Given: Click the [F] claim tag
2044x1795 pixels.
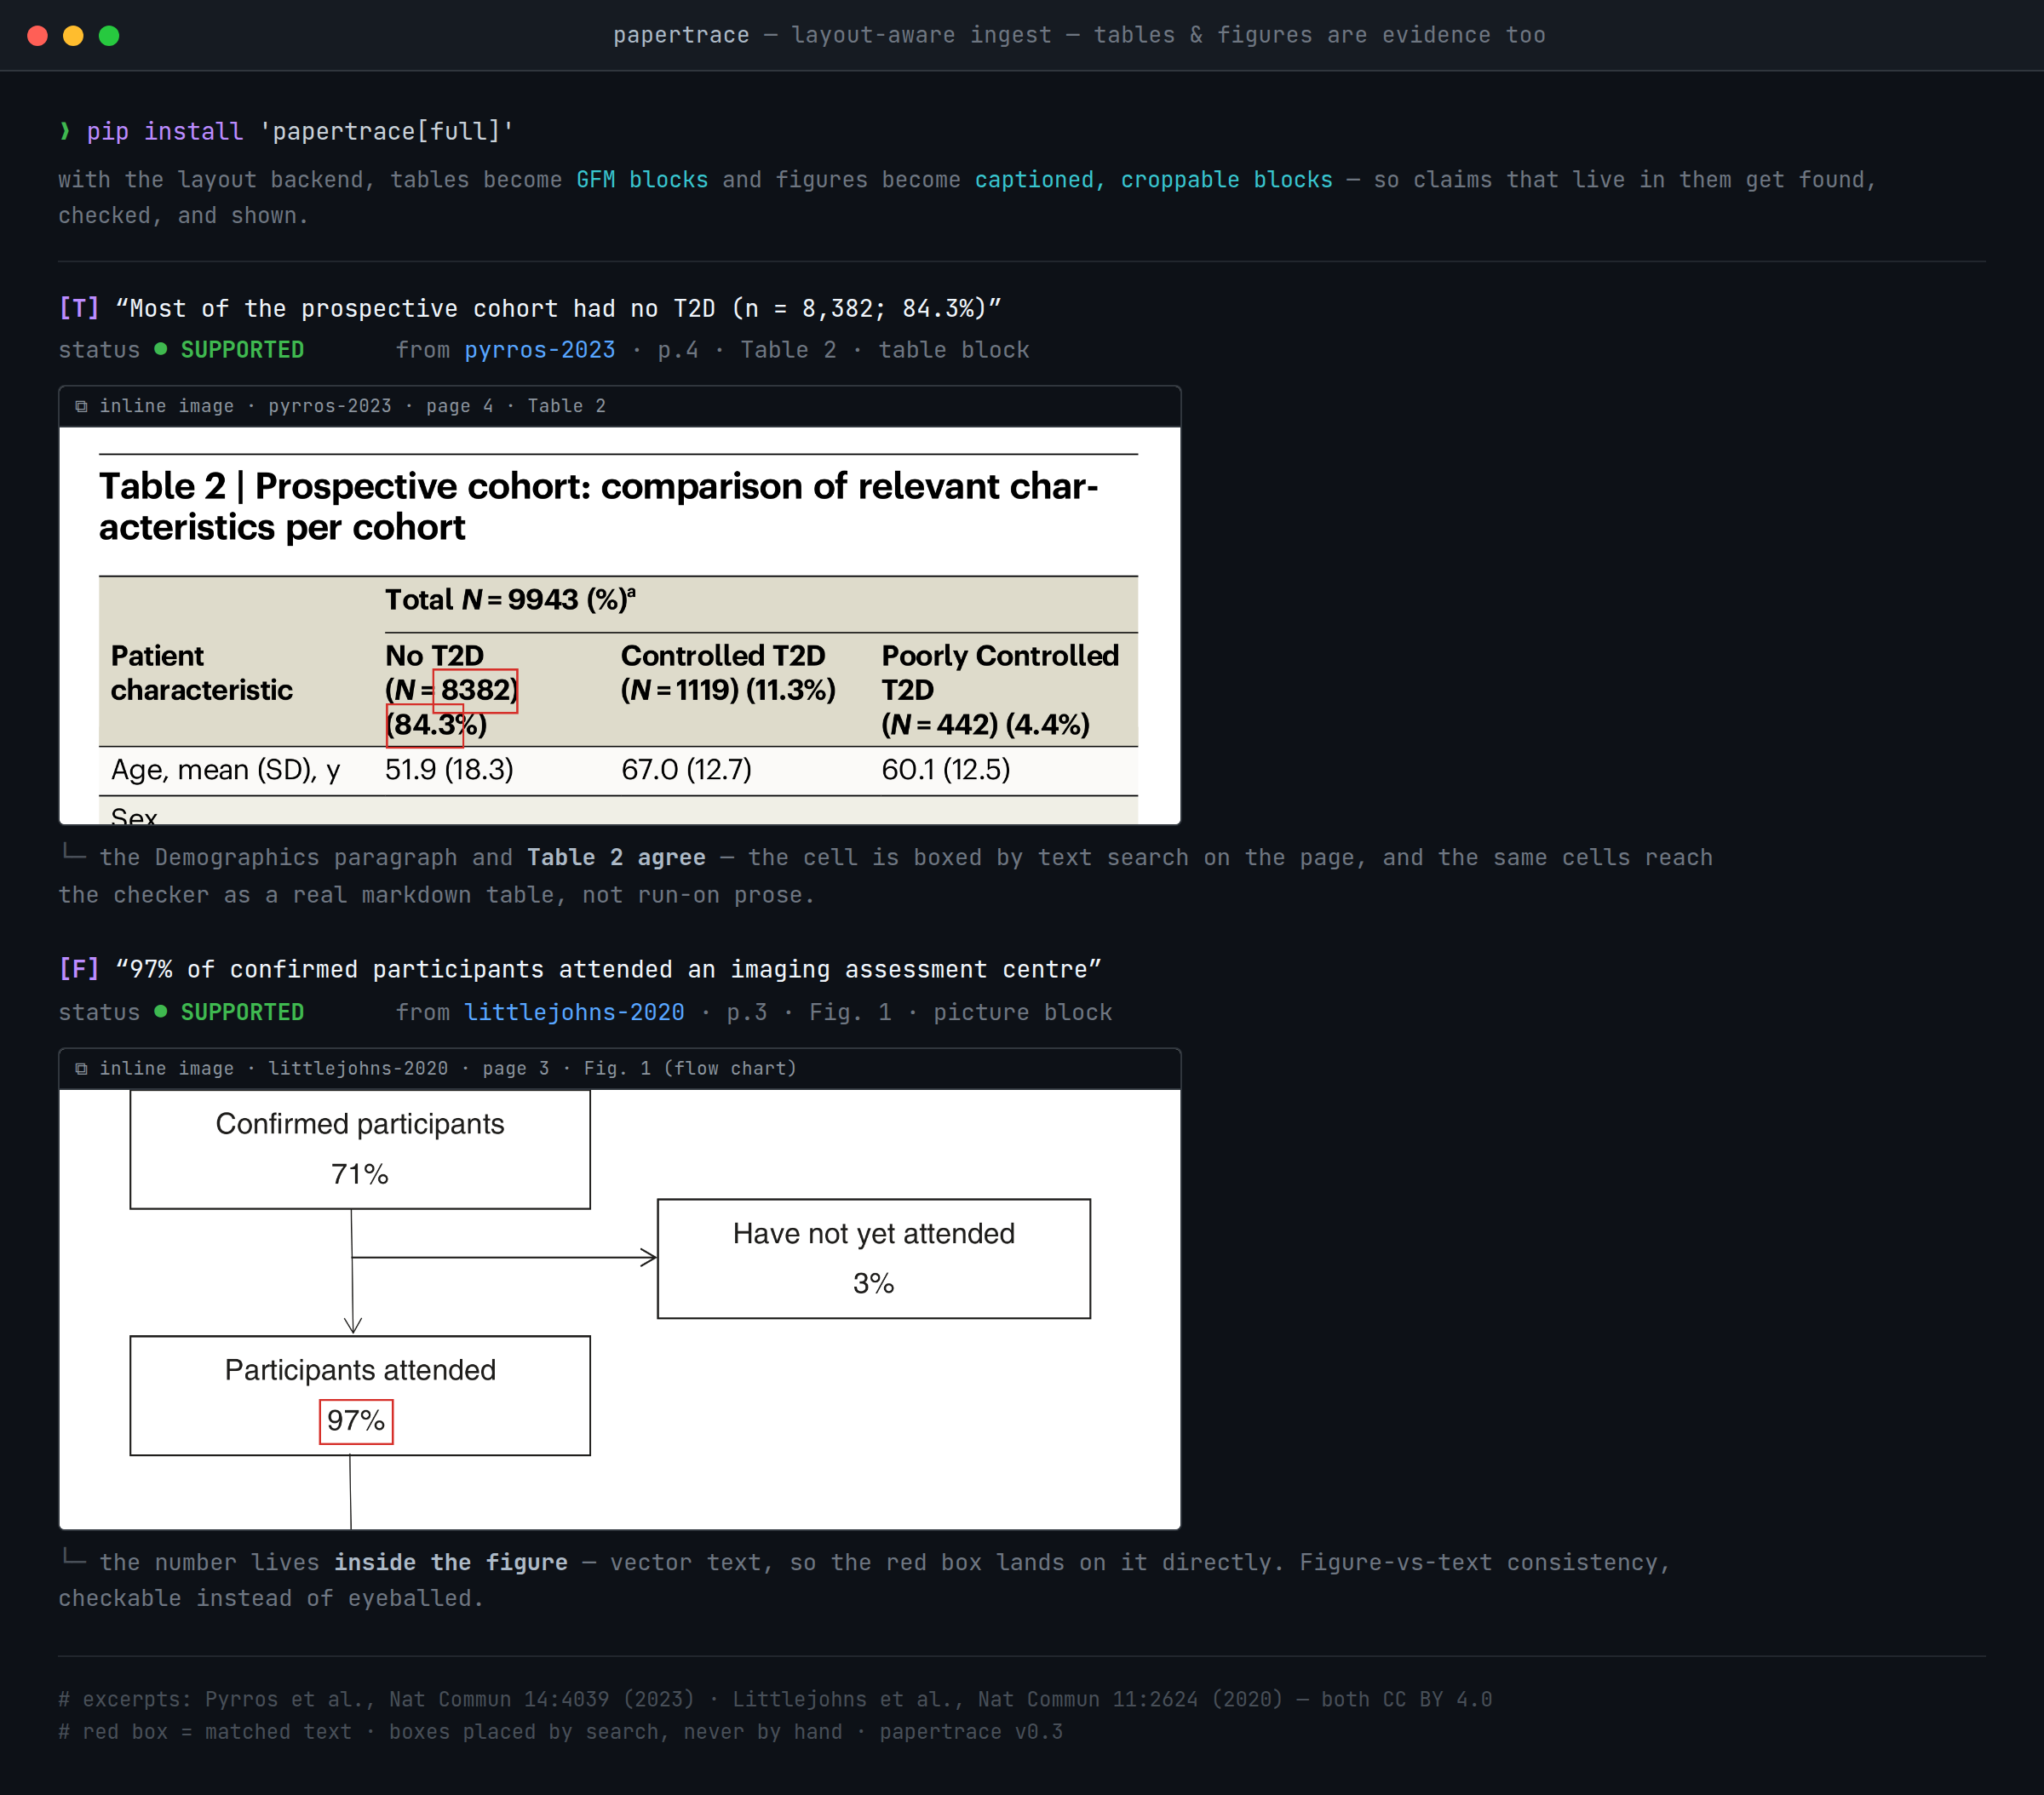Looking at the screenshot, I should [x=79, y=969].
